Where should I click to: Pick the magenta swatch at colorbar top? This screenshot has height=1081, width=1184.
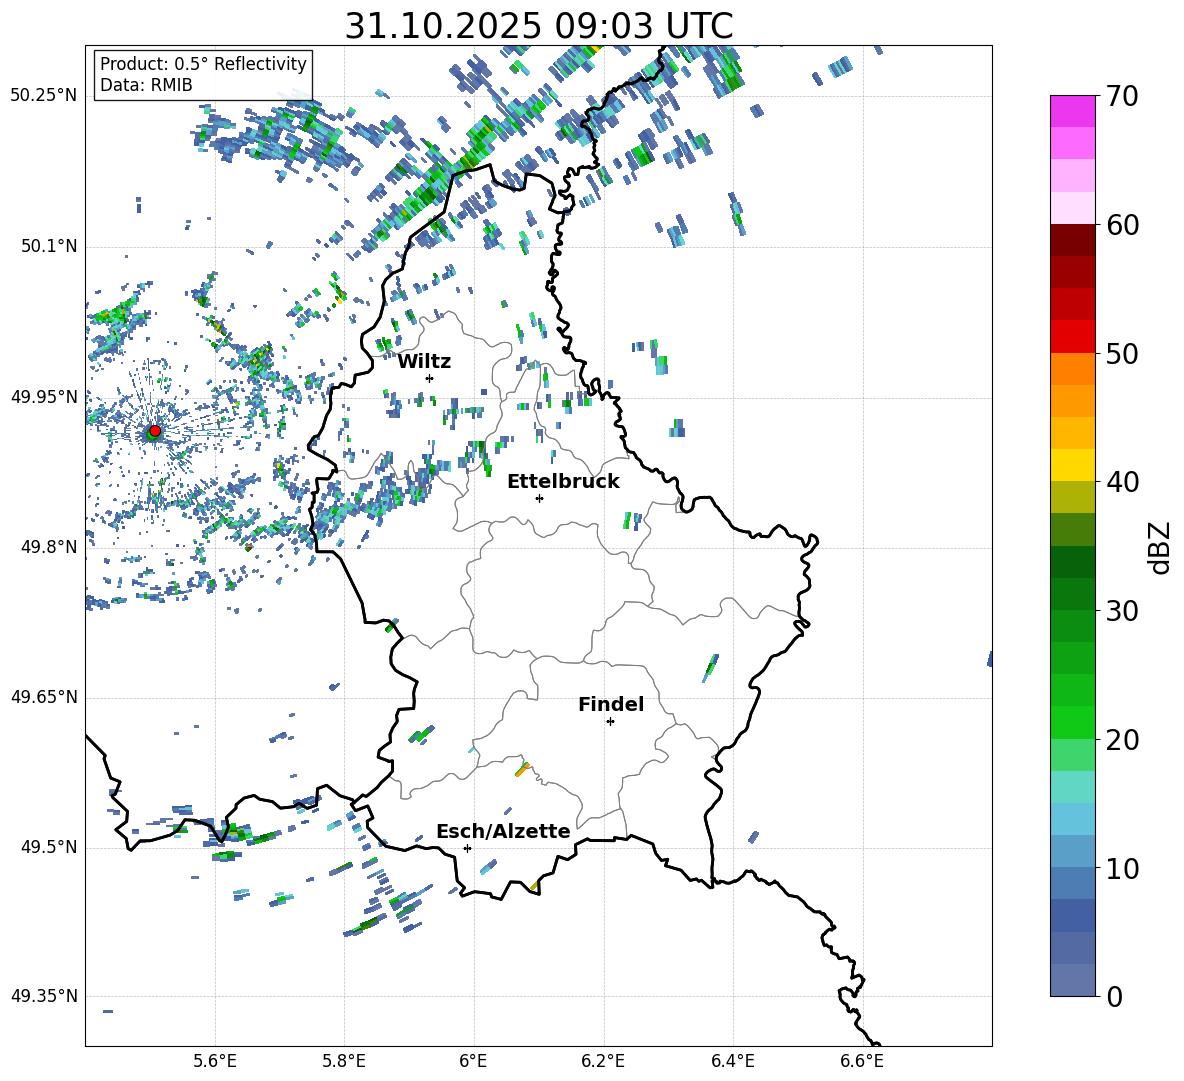(1072, 111)
